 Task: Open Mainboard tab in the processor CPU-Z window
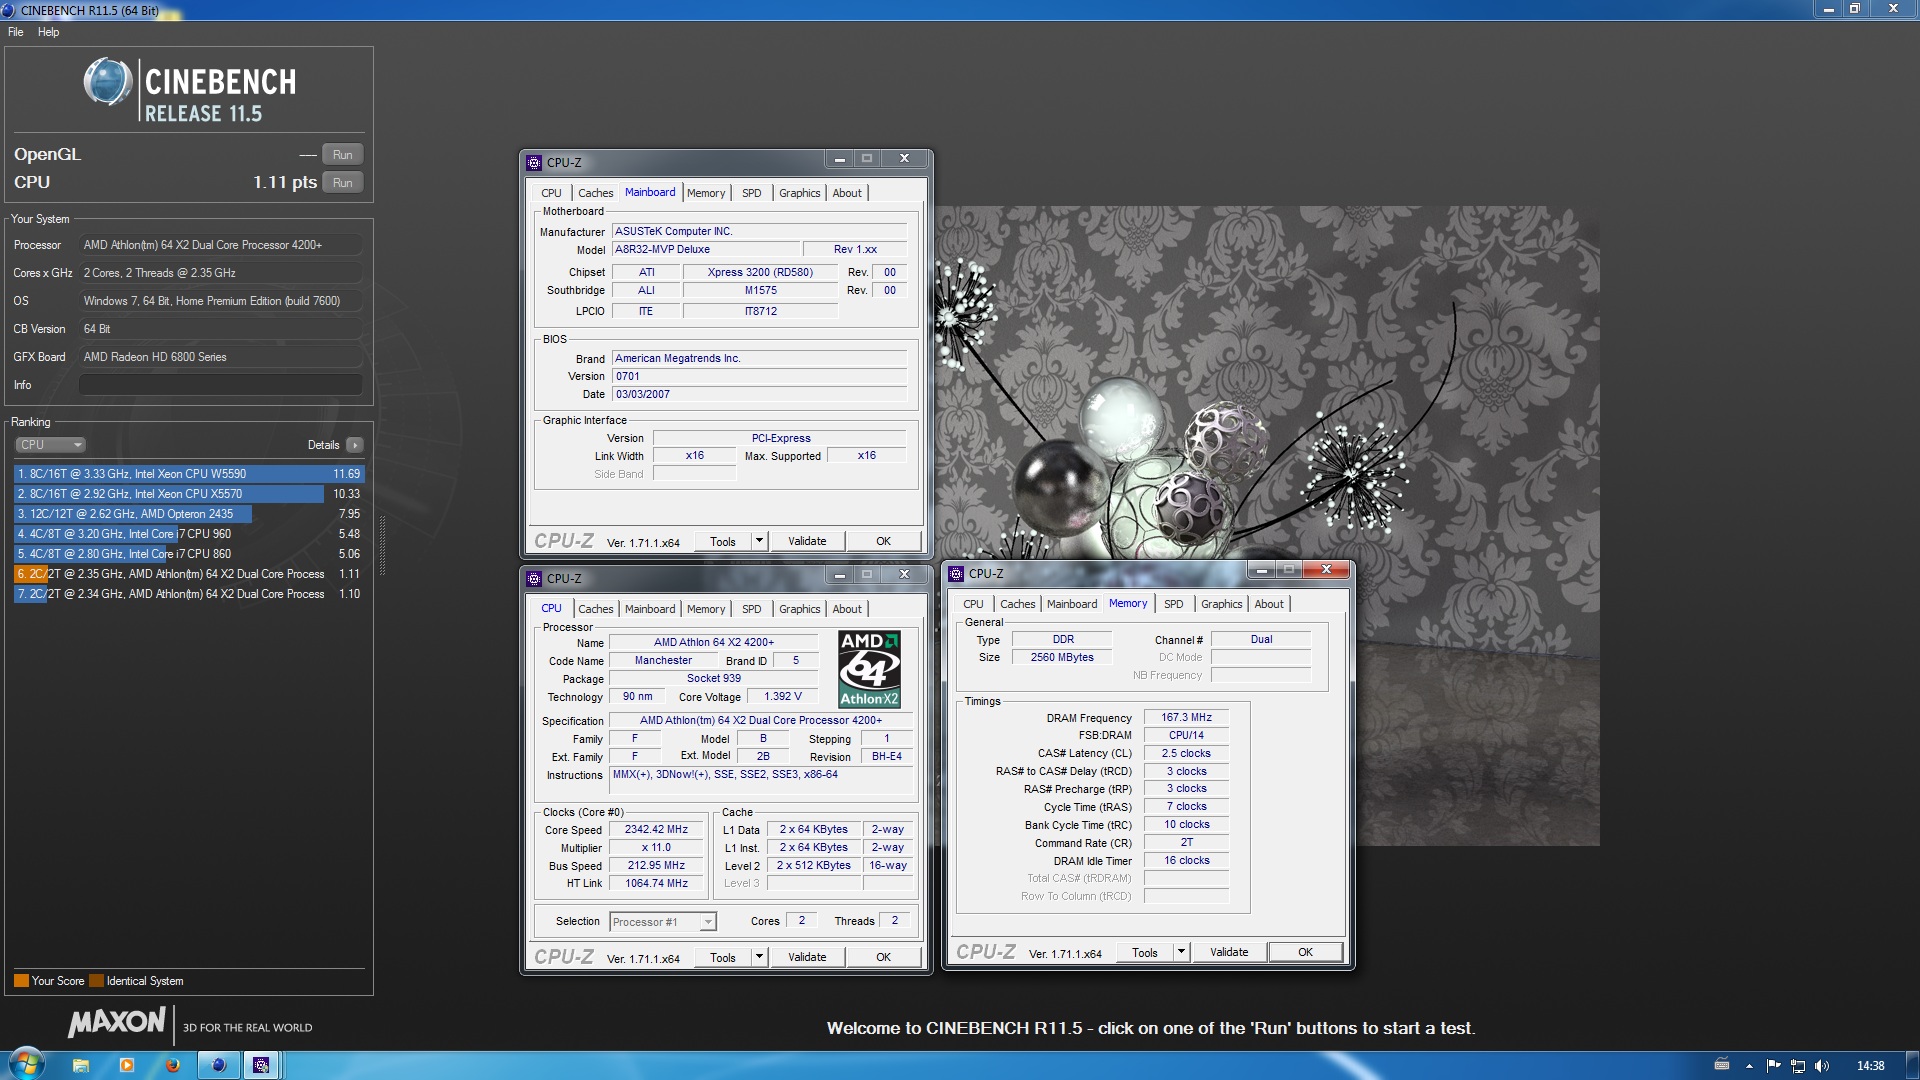(650, 609)
